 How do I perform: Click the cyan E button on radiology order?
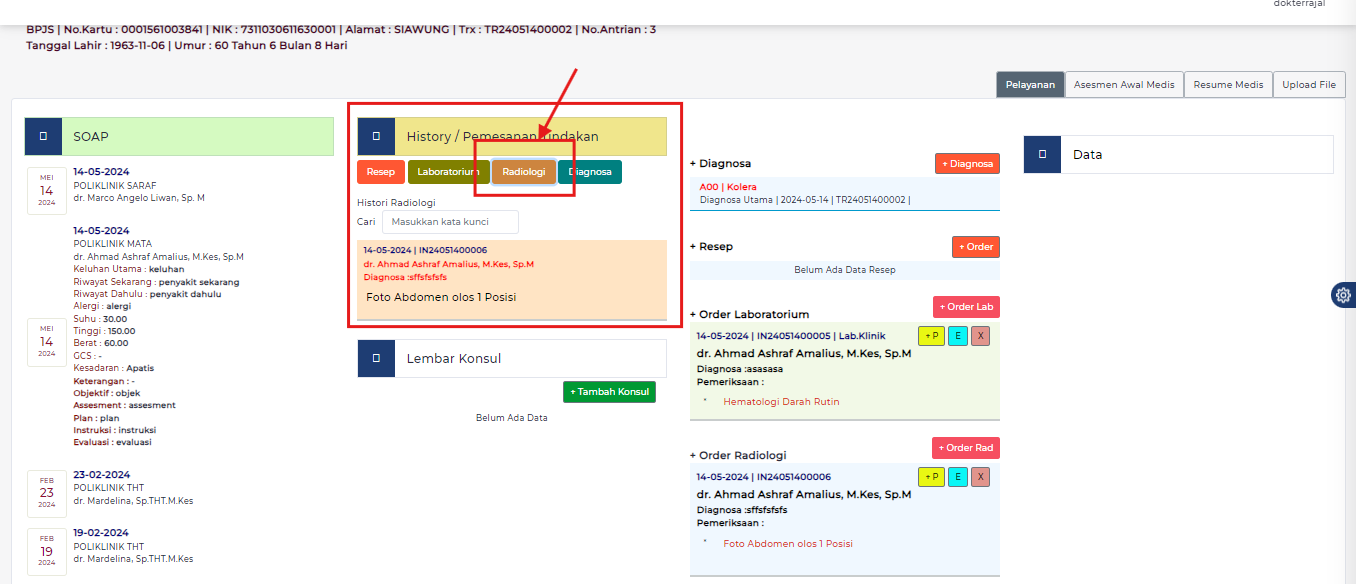957,477
